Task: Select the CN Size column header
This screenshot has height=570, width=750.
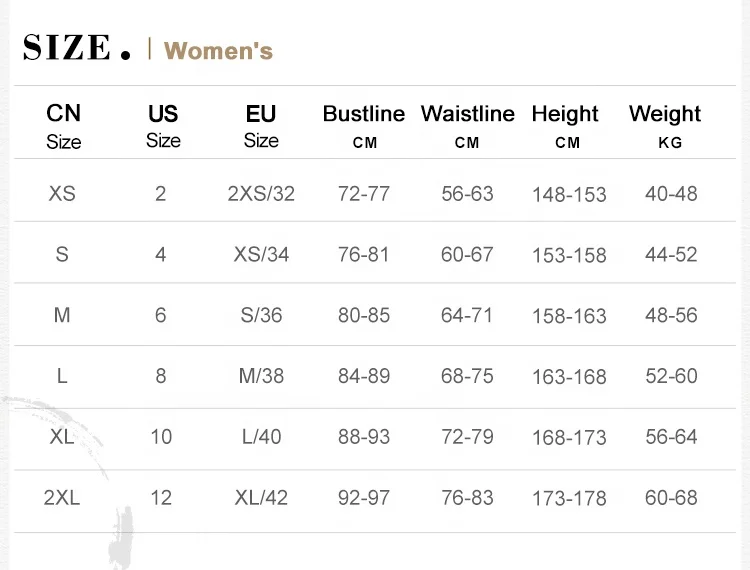Action: [x=63, y=126]
